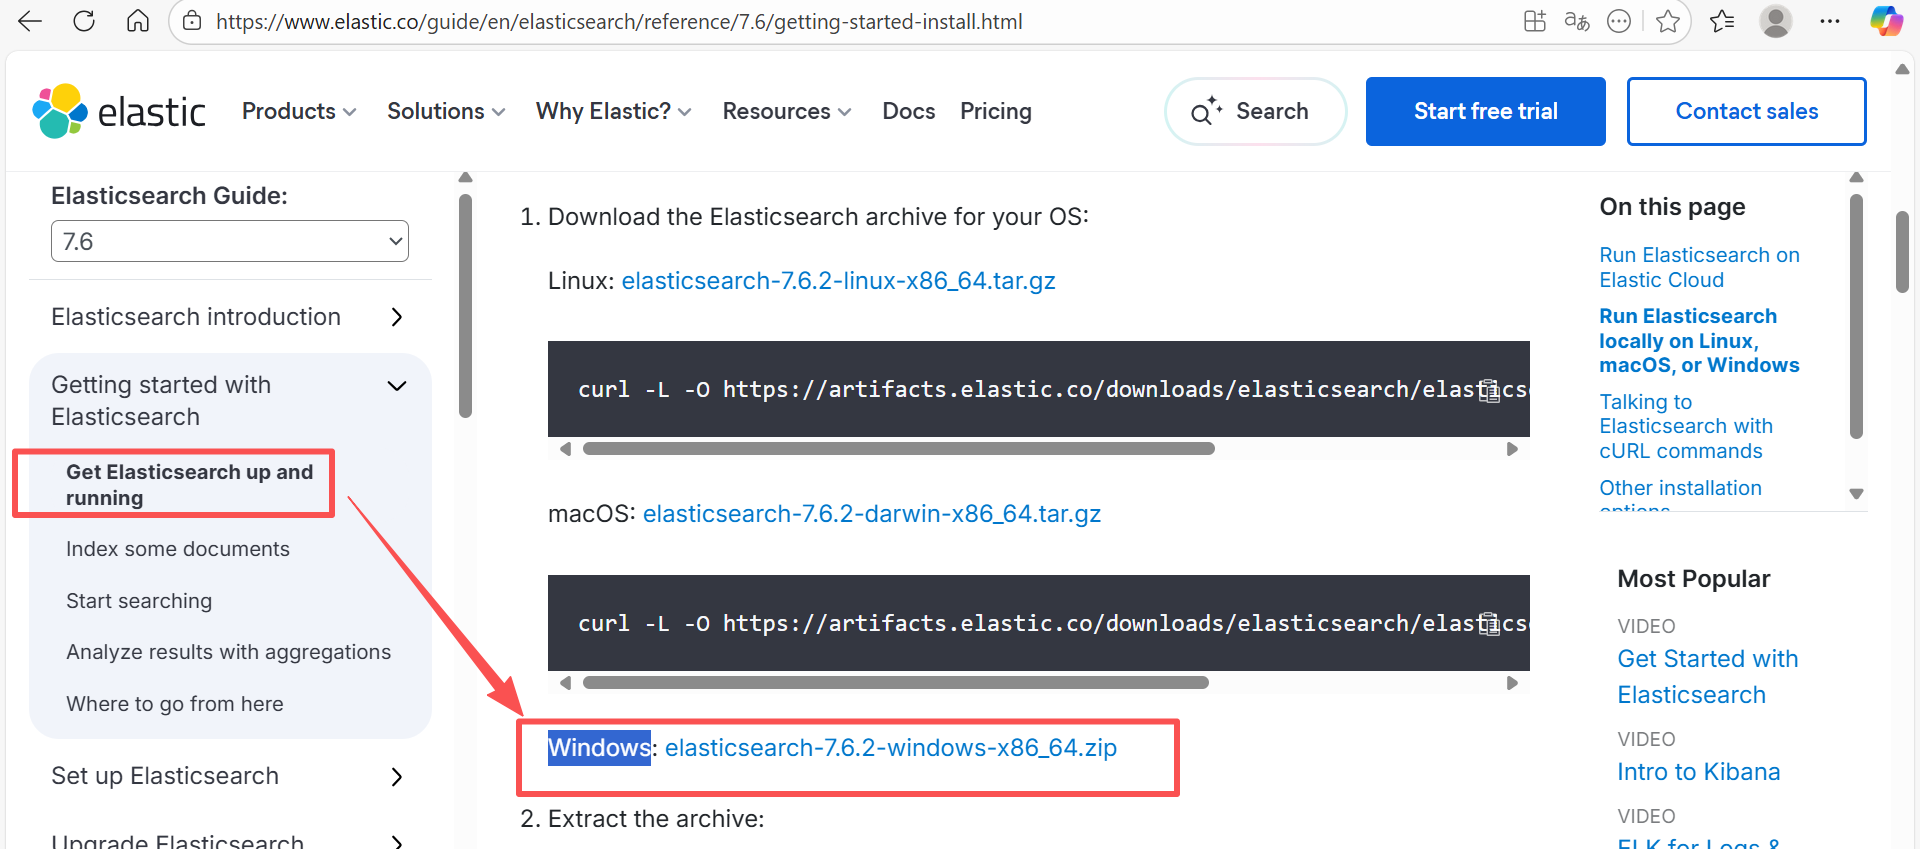1920x849 pixels.
Task: Jump to Other installation options
Action: 1680,494
